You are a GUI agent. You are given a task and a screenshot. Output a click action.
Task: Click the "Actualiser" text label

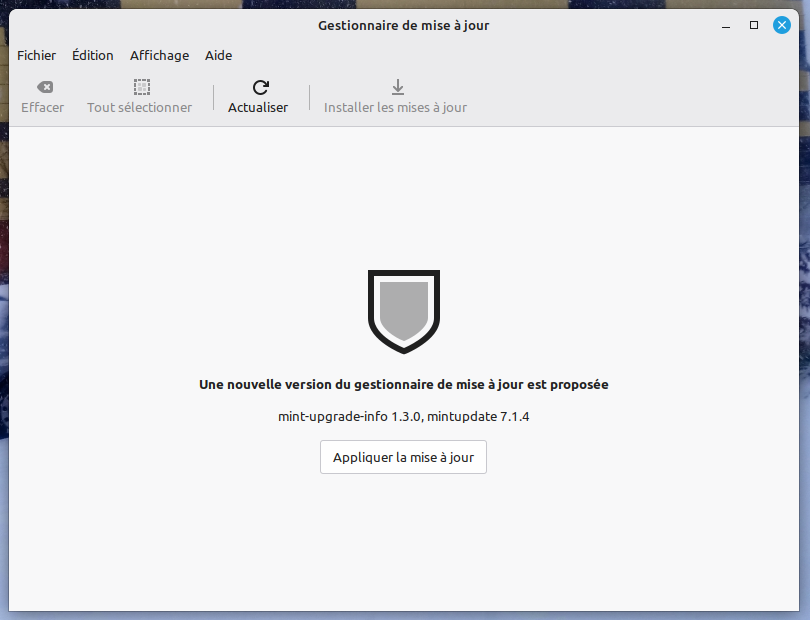coord(258,108)
